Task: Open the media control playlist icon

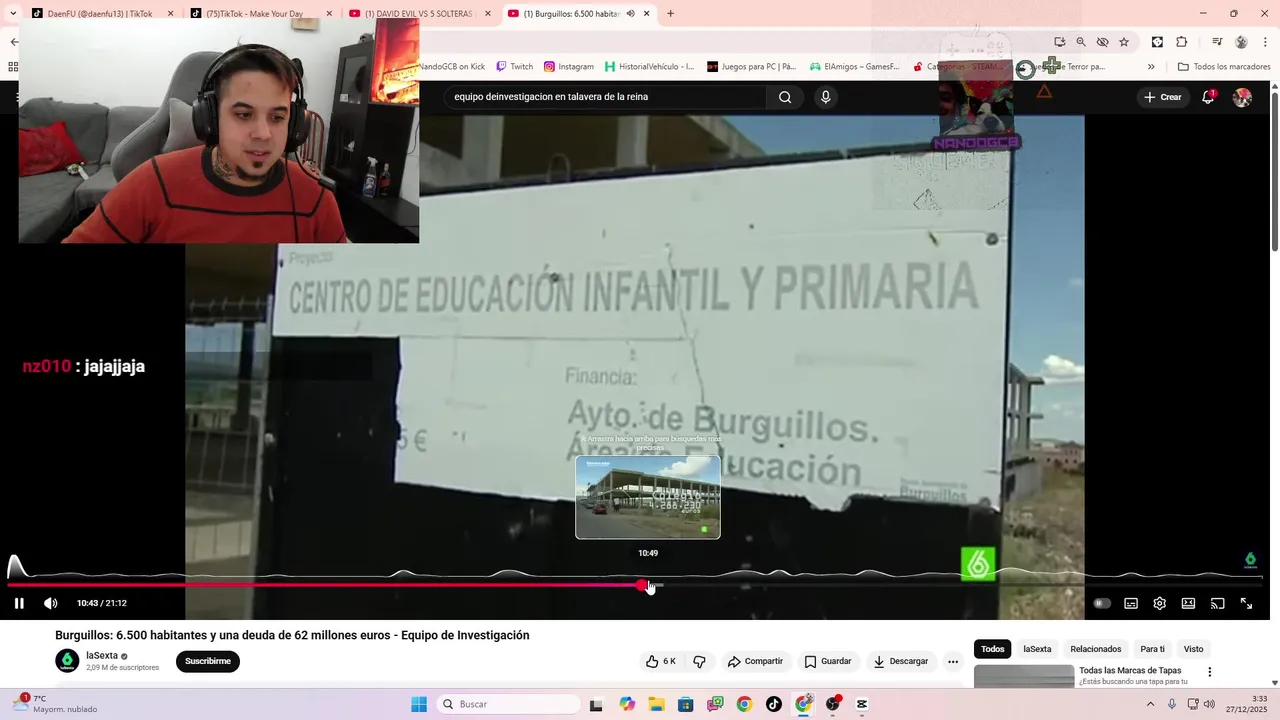Action: tap(1217, 42)
